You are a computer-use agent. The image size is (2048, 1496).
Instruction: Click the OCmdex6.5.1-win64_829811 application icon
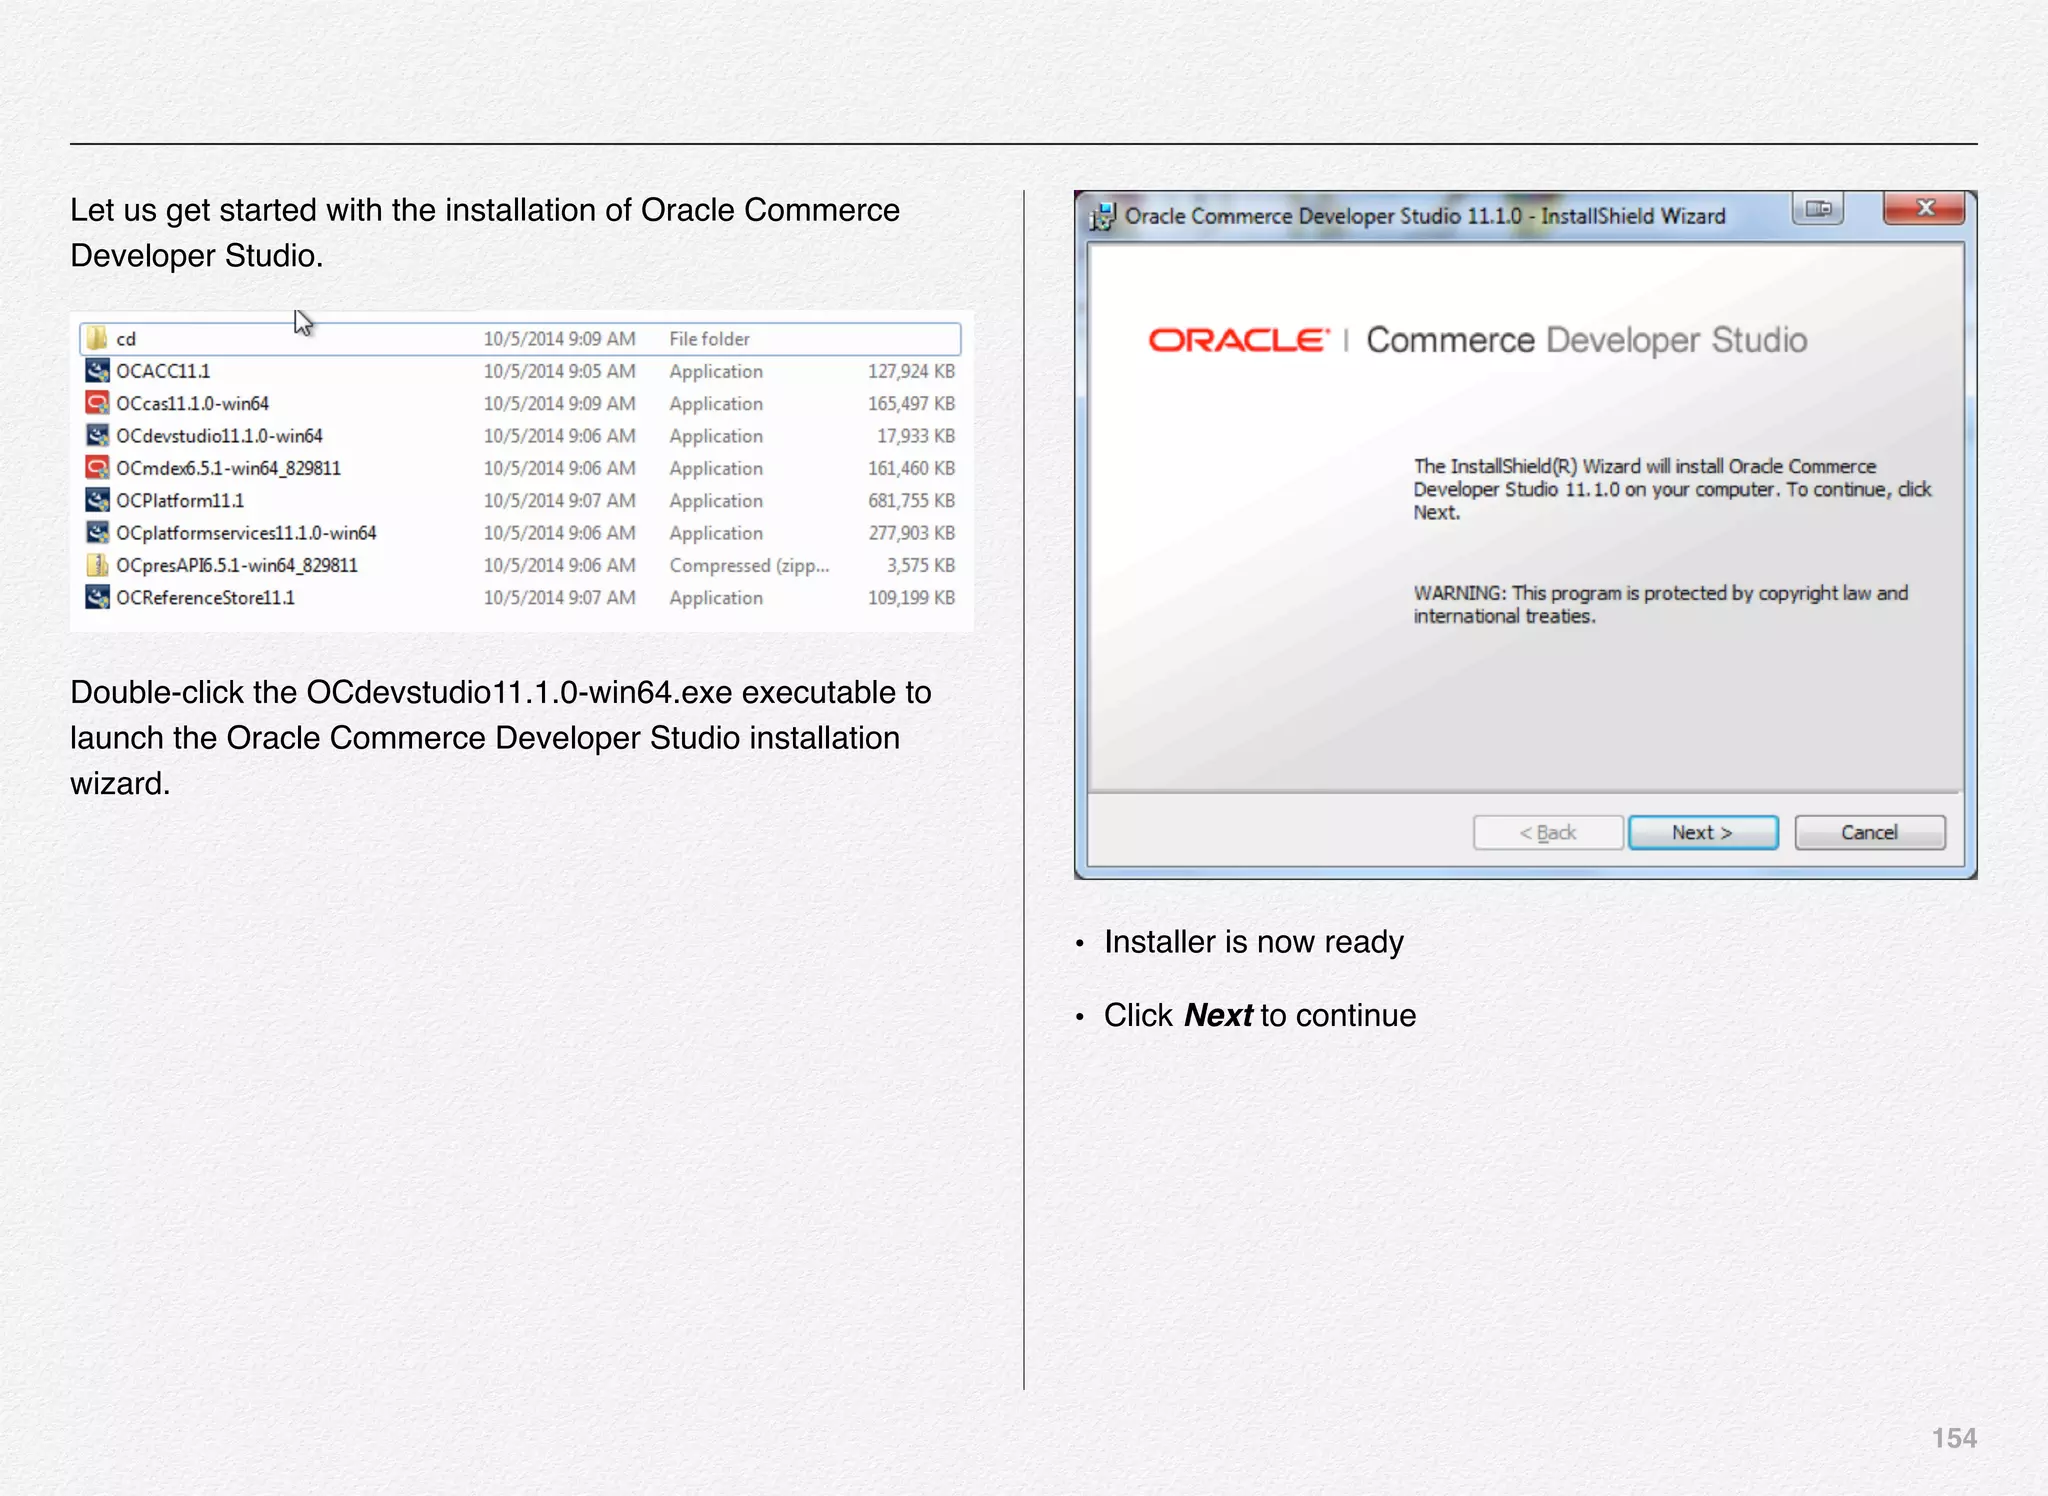coord(97,468)
